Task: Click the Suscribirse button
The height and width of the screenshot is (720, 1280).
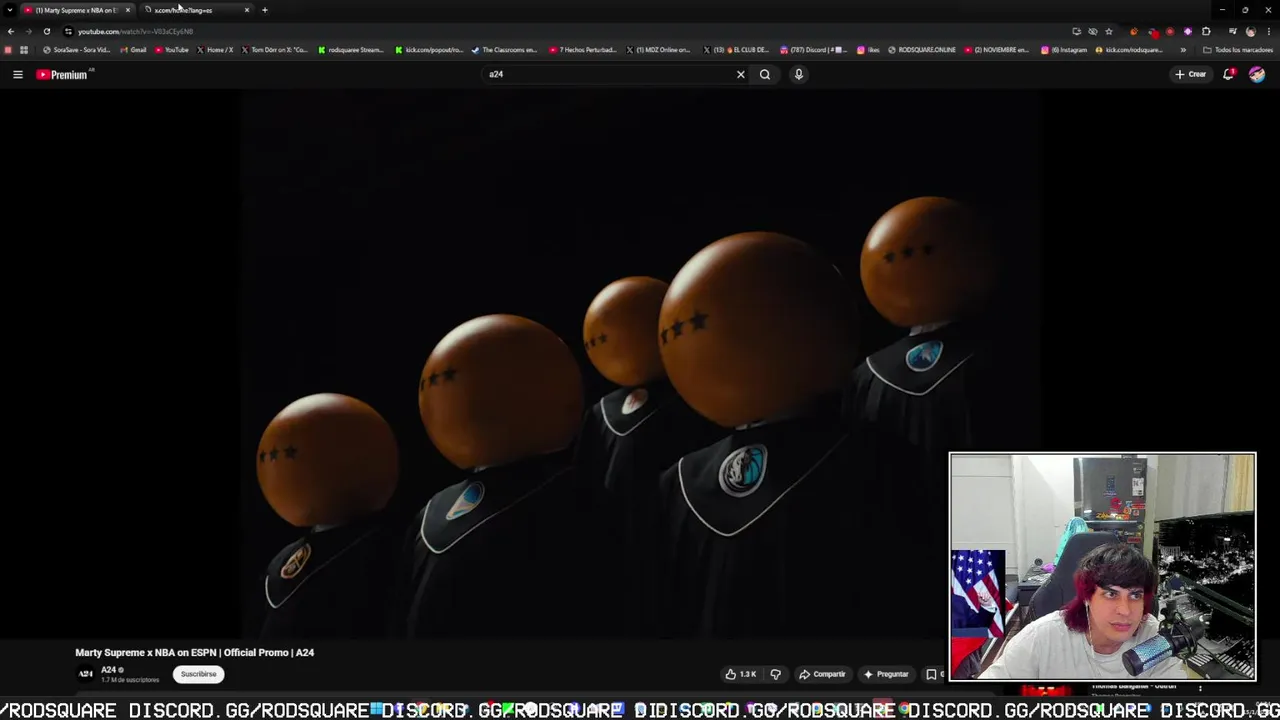Action: (x=198, y=674)
